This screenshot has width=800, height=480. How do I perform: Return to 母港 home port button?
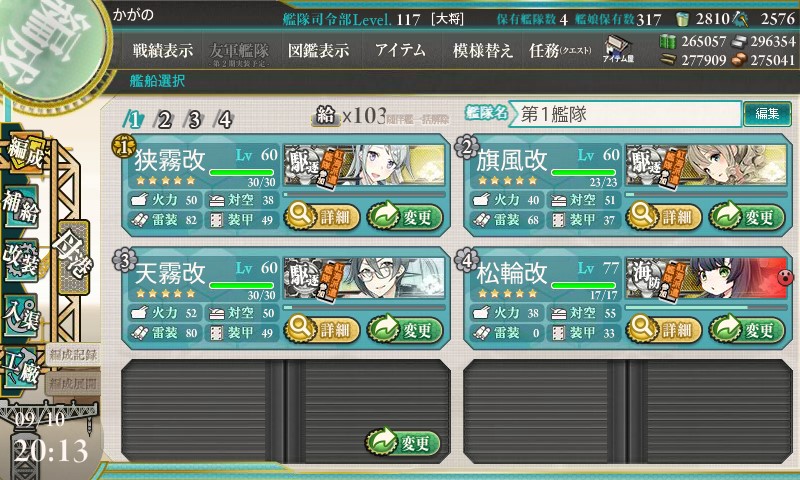(74, 257)
